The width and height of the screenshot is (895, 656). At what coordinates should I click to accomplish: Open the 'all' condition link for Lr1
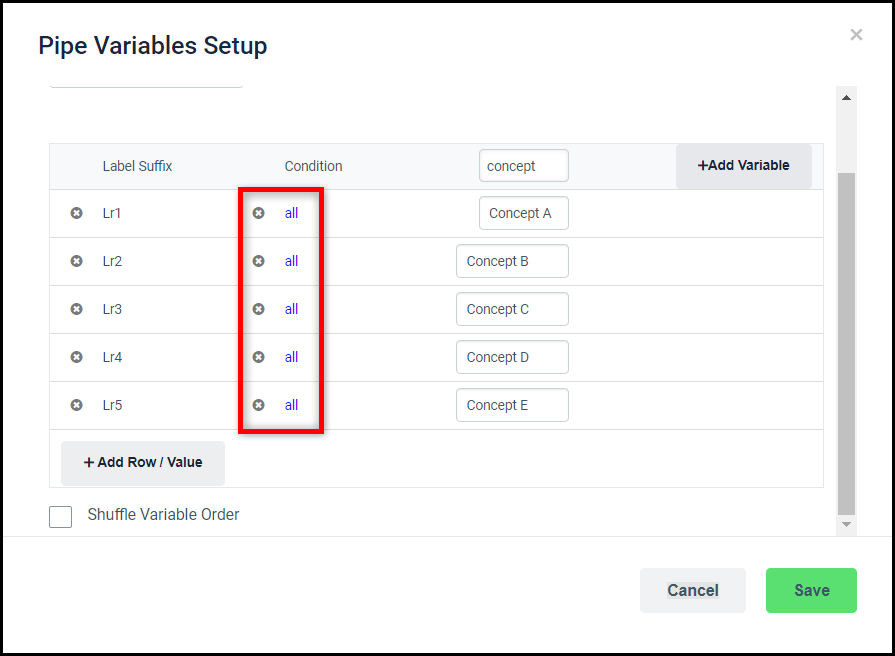tap(291, 213)
